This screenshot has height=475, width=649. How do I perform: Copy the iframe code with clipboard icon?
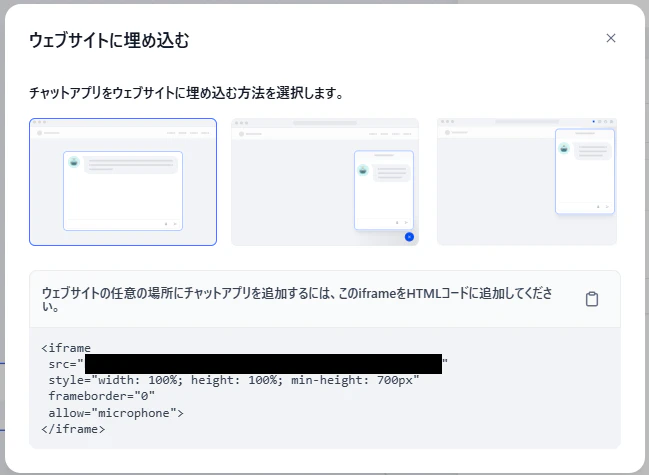592,299
